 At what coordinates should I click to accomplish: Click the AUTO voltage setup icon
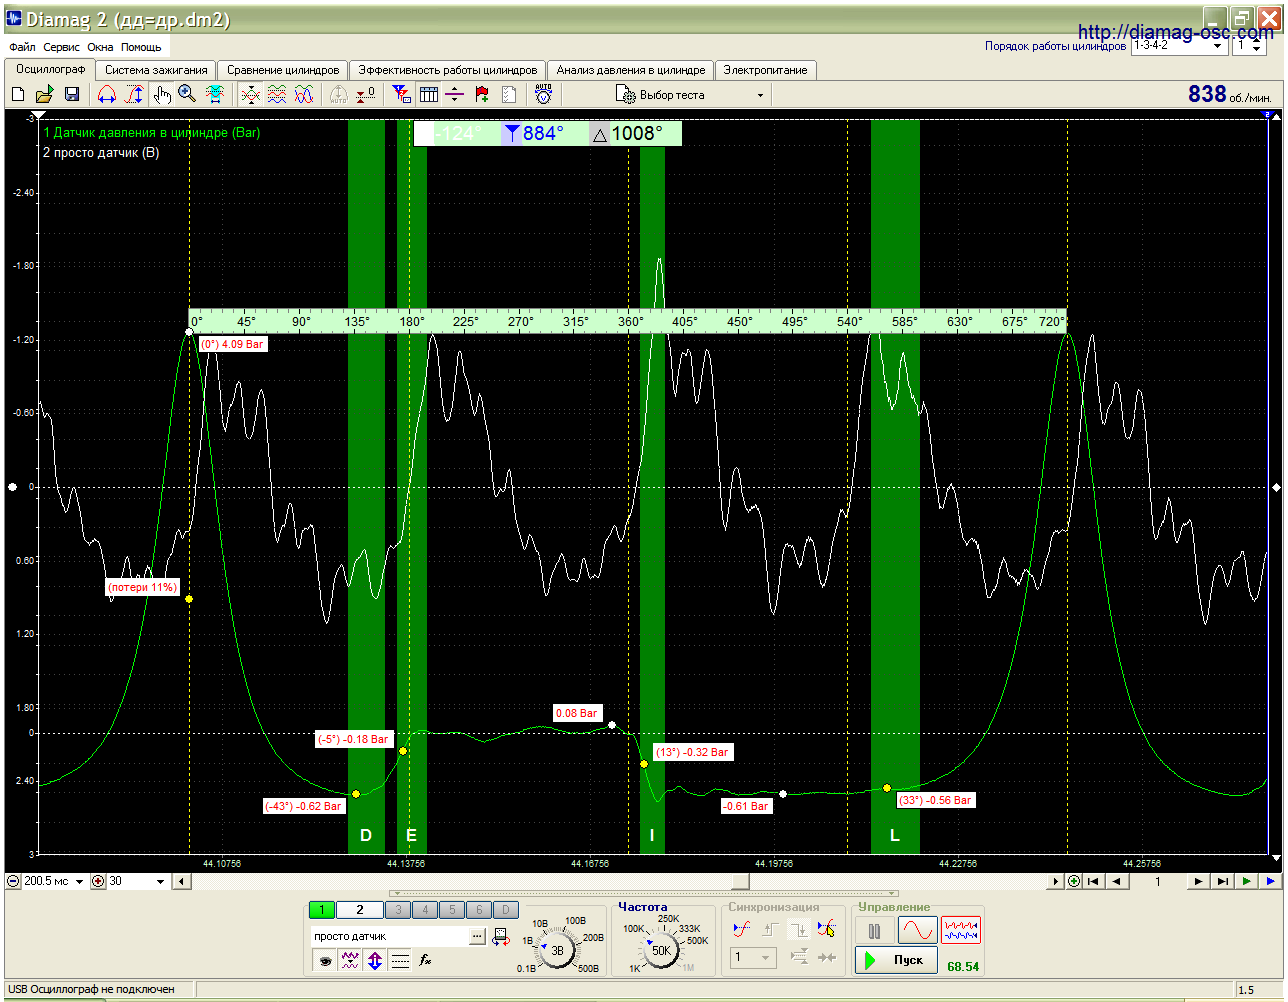coord(543,94)
